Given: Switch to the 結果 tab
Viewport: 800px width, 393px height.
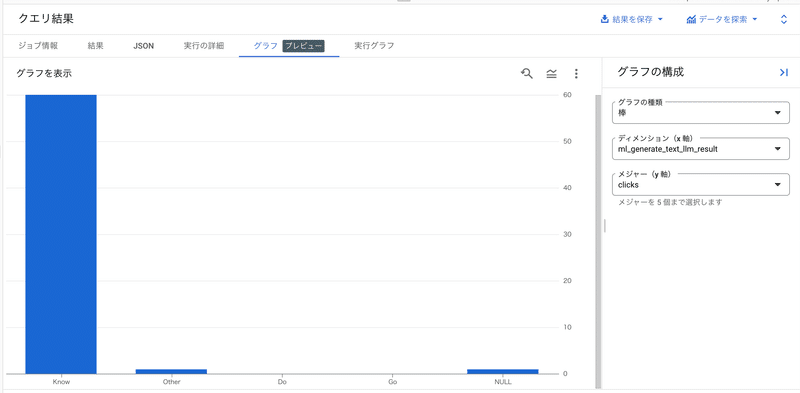Looking at the screenshot, I should (95, 45).
